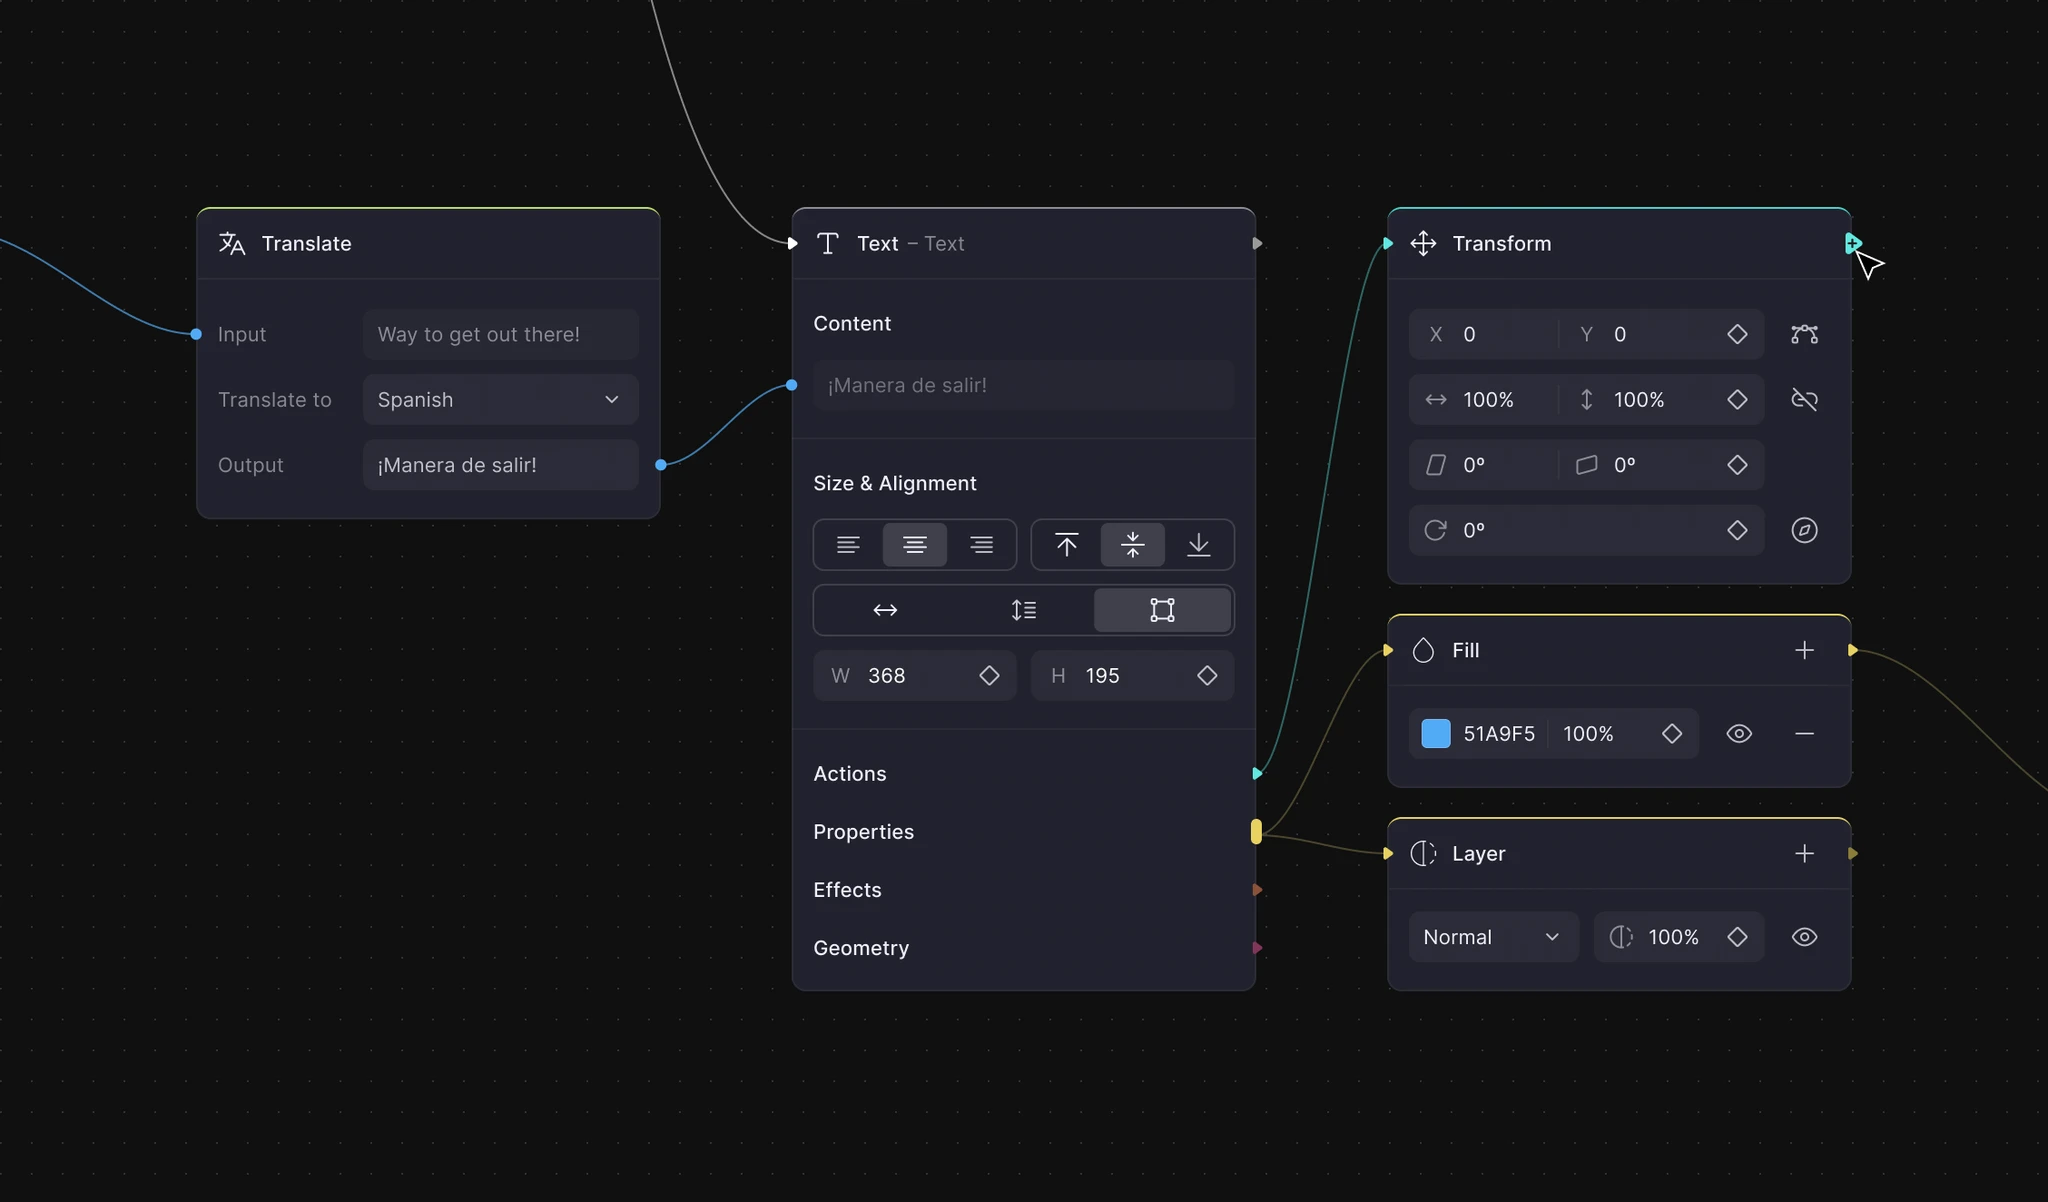Image resolution: width=2048 pixels, height=1202 pixels.
Task: Add a new fill with the plus button
Action: click(1805, 650)
